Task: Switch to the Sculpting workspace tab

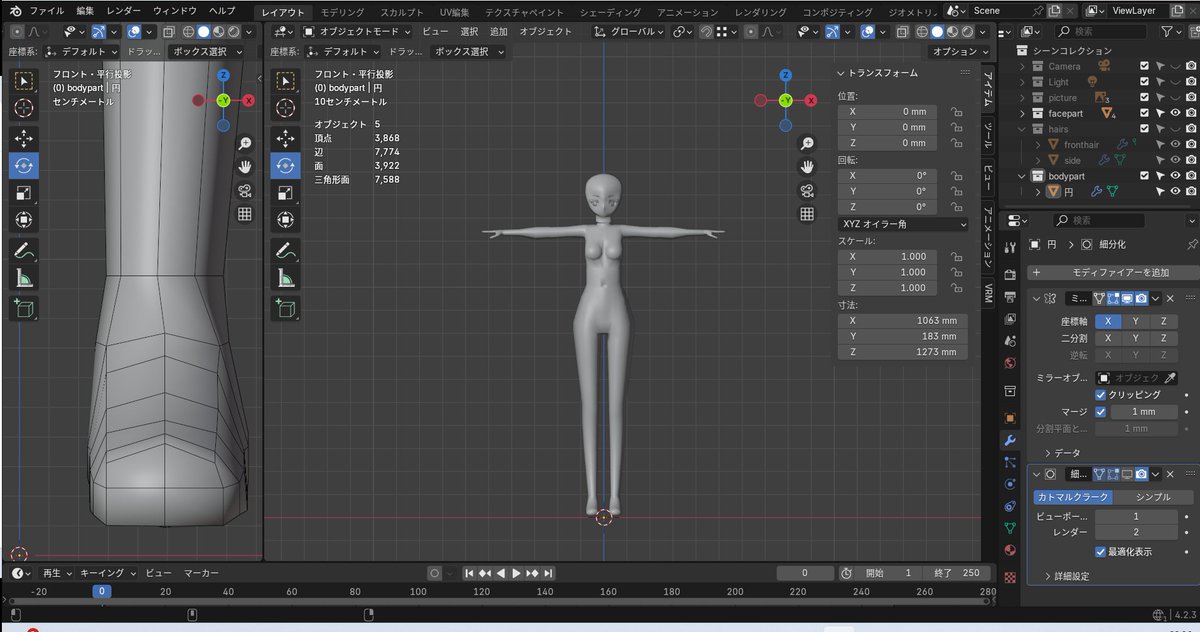Action: (x=402, y=12)
